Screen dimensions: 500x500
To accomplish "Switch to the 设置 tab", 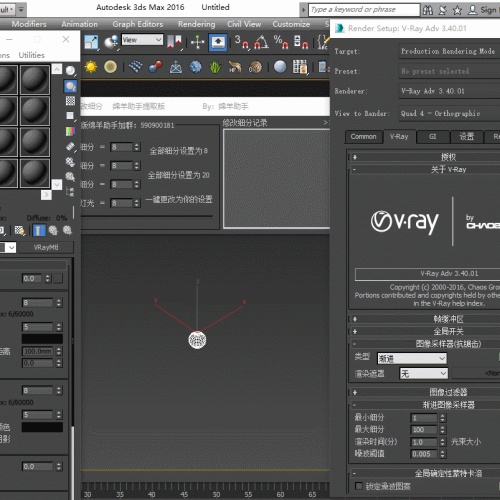I will [x=467, y=137].
